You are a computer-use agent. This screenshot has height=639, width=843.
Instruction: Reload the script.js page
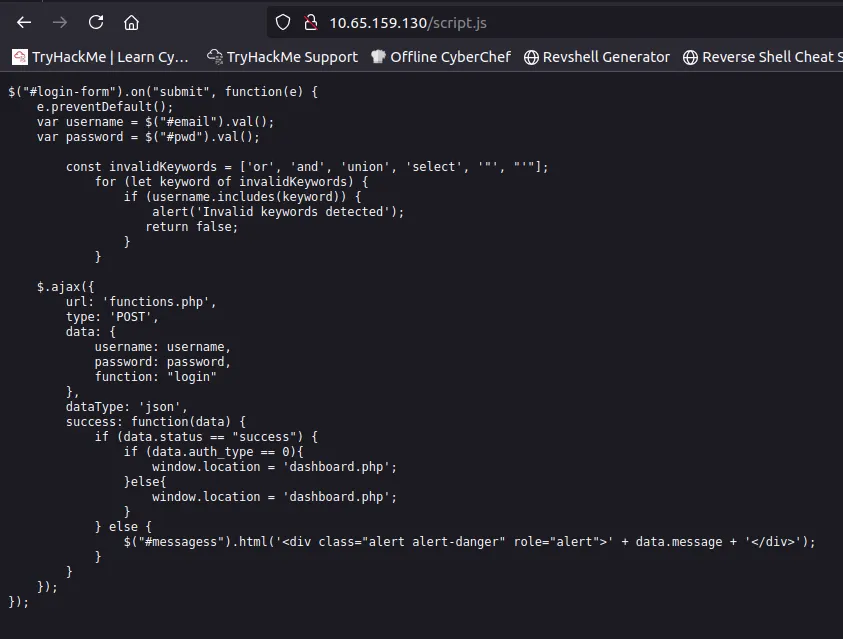[96, 22]
